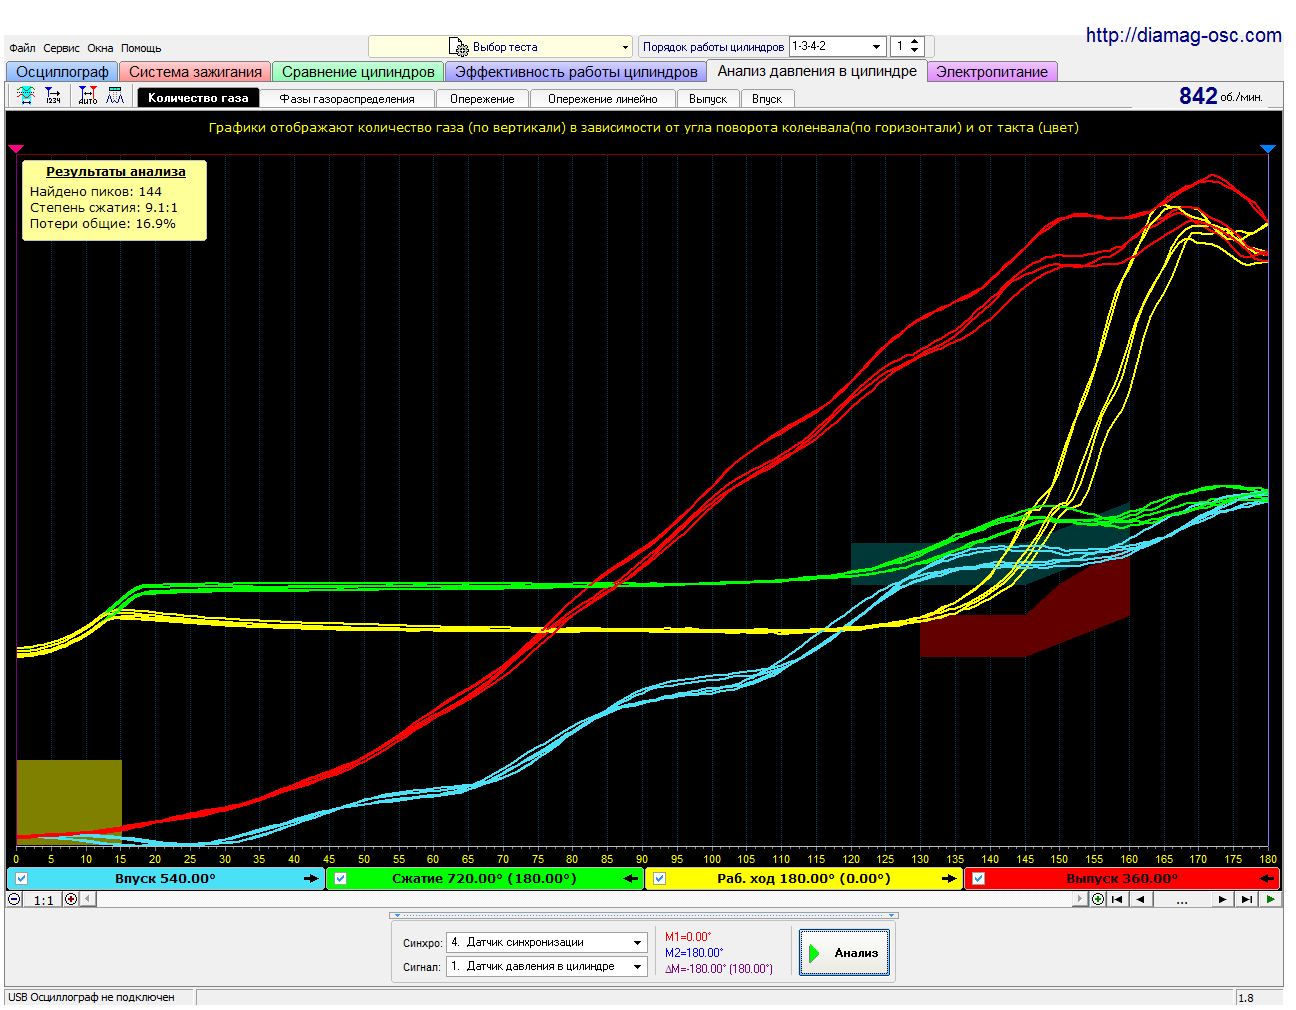Open the Опережение линейно sub-tab

[x=603, y=99]
